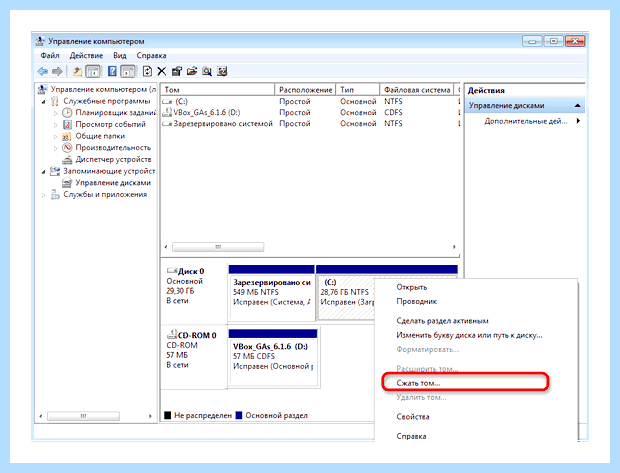The height and width of the screenshot is (473, 620).
Task: Toggle the show/hide console tree toolbar icon
Action: pyautogui.click(x=93, y=72)
